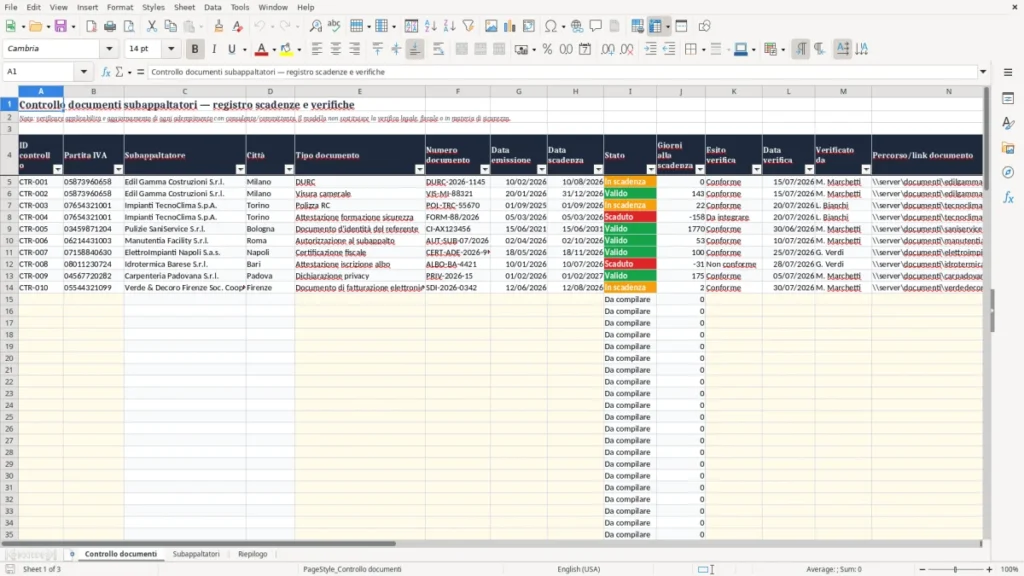The image size is (1024, 576).
Task: Open the Function Wizard fx icon
Action: (106, 72)
